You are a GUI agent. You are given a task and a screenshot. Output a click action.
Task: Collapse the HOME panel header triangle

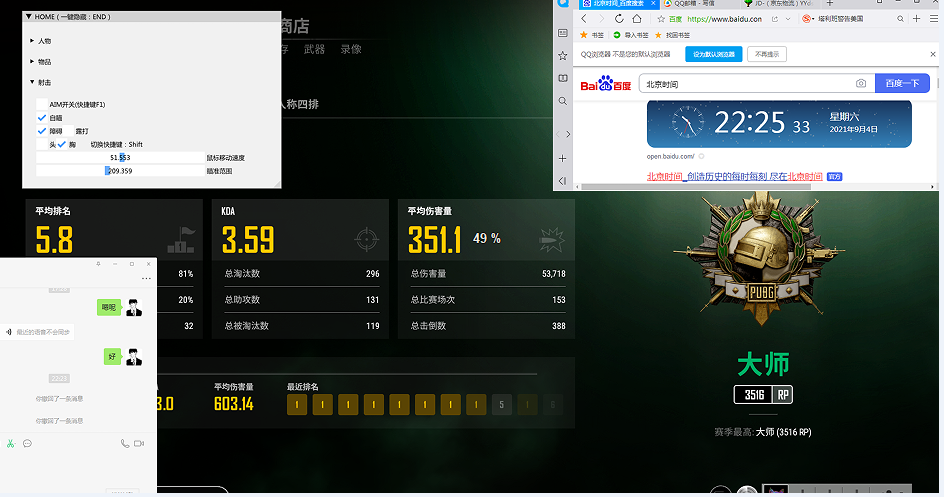pos(28,17)
